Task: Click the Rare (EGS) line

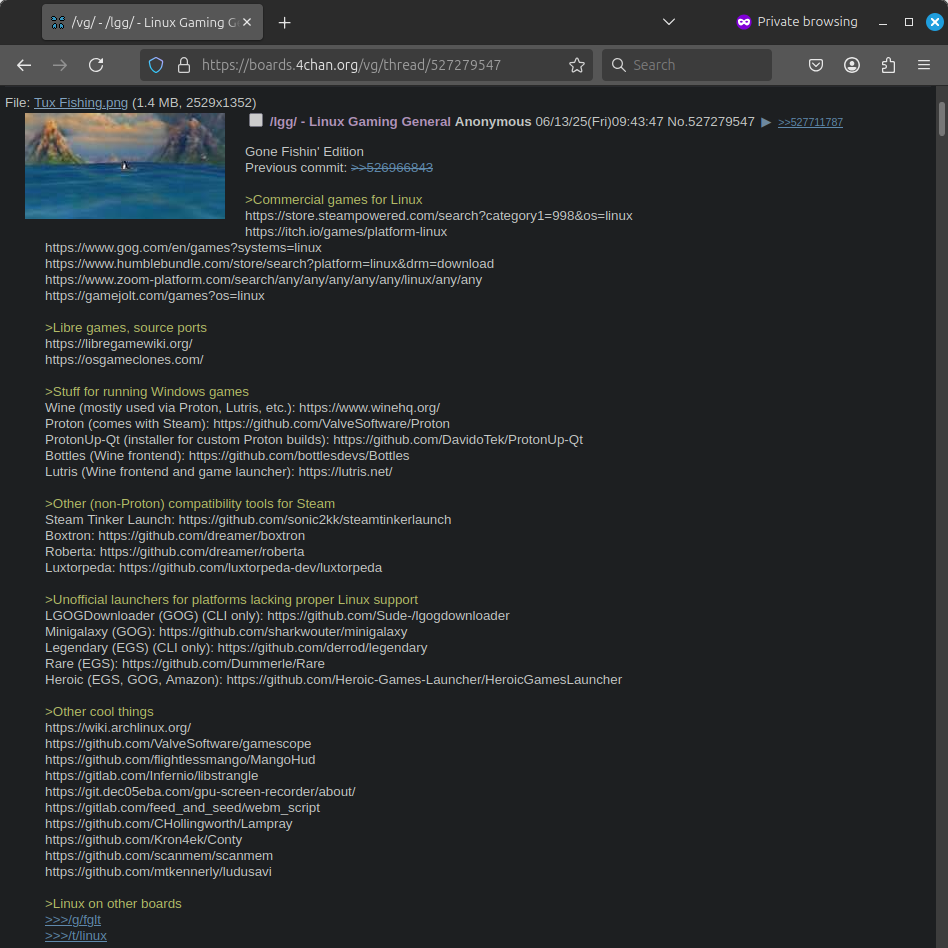Action: tap(184, 664)
